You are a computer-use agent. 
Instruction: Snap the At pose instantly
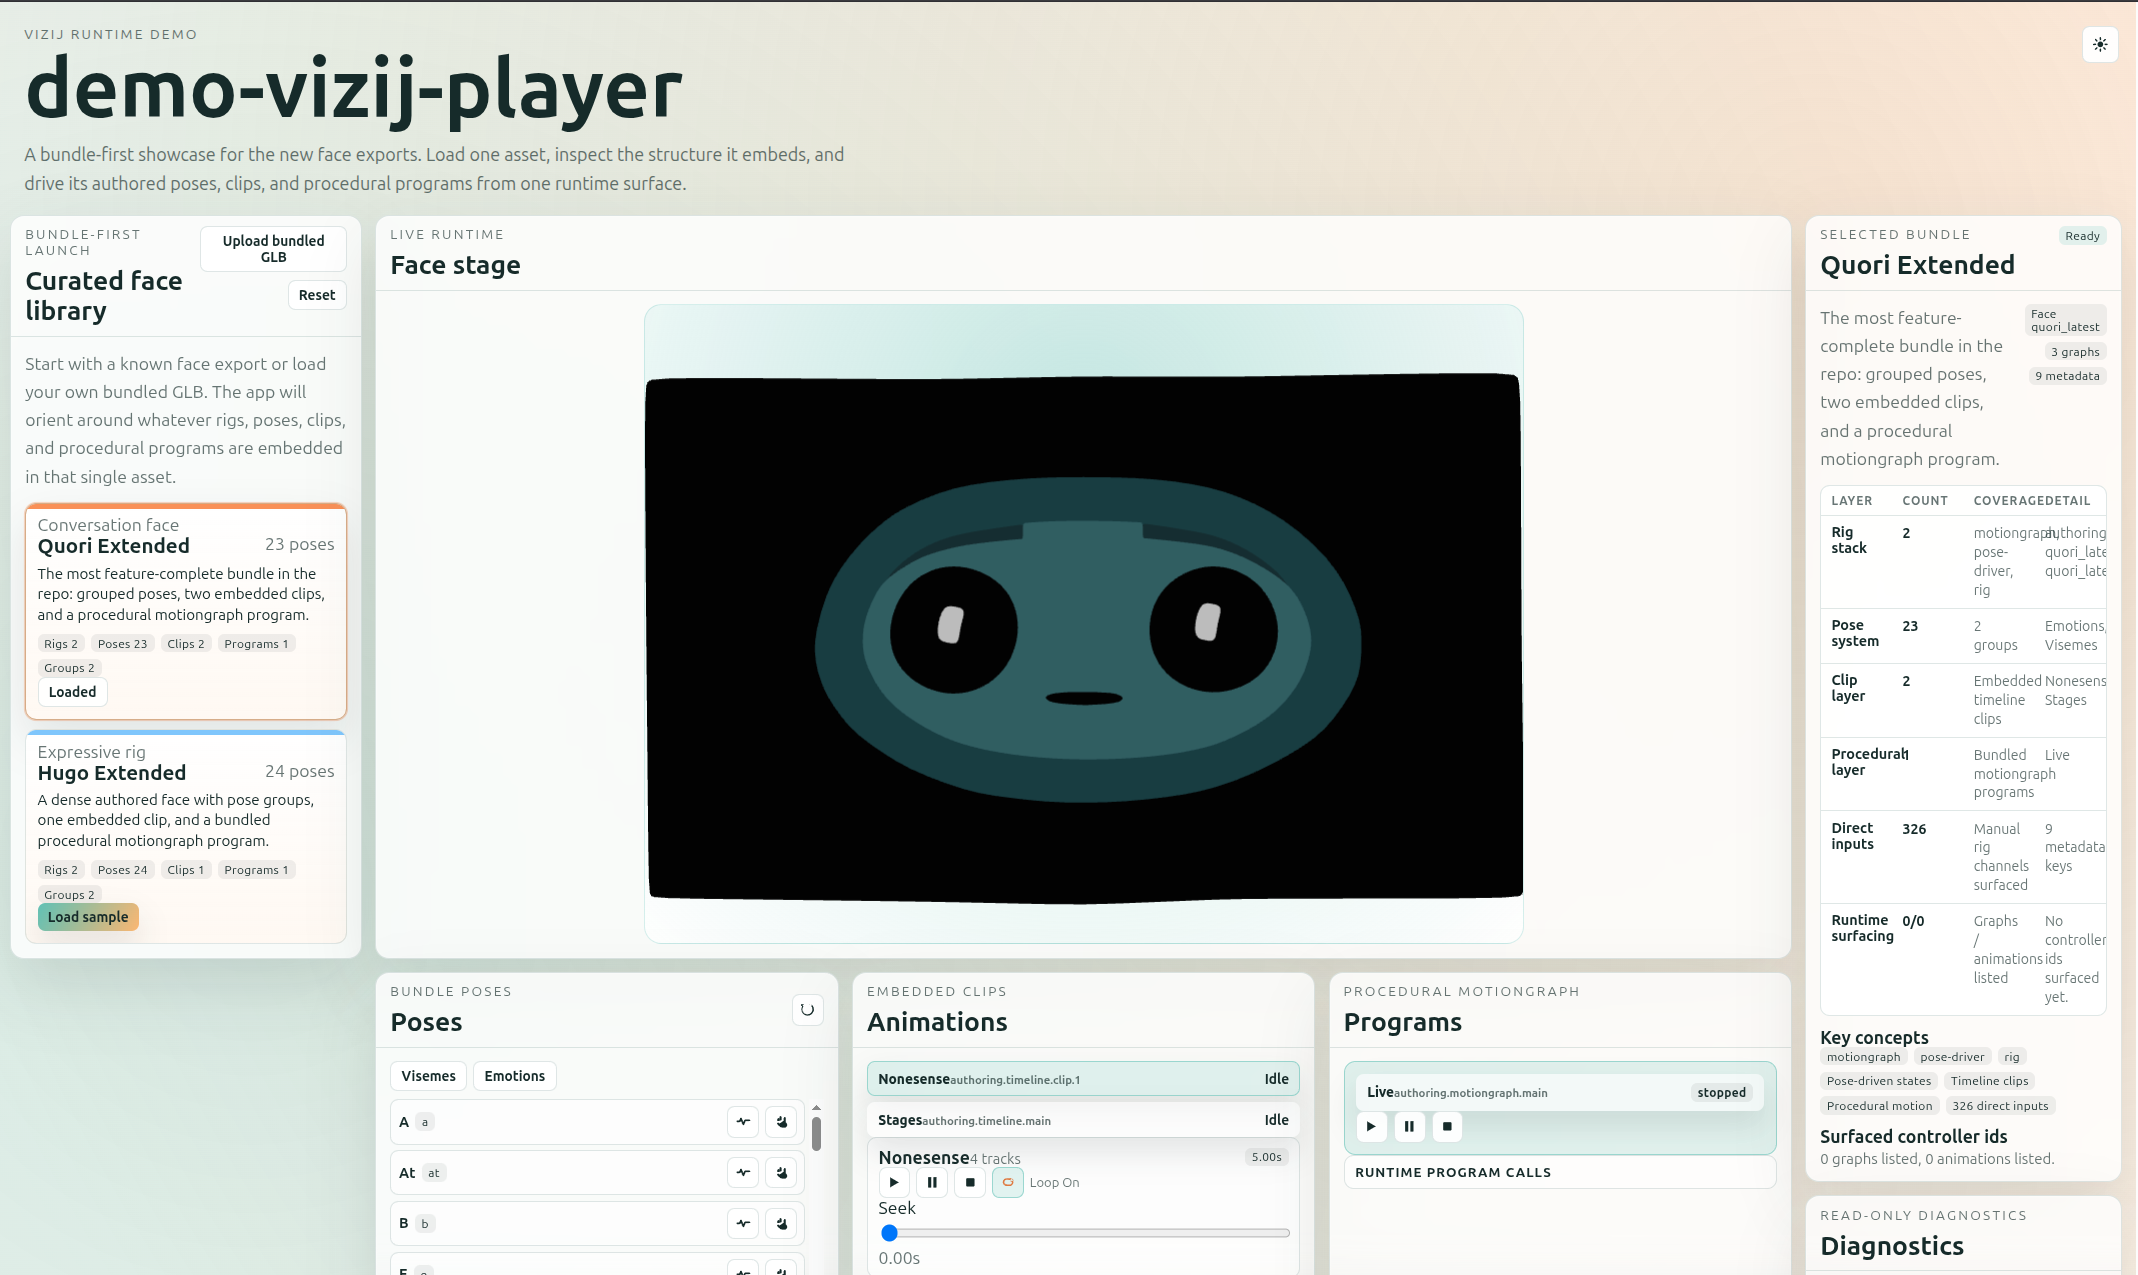click(781, 1172)
